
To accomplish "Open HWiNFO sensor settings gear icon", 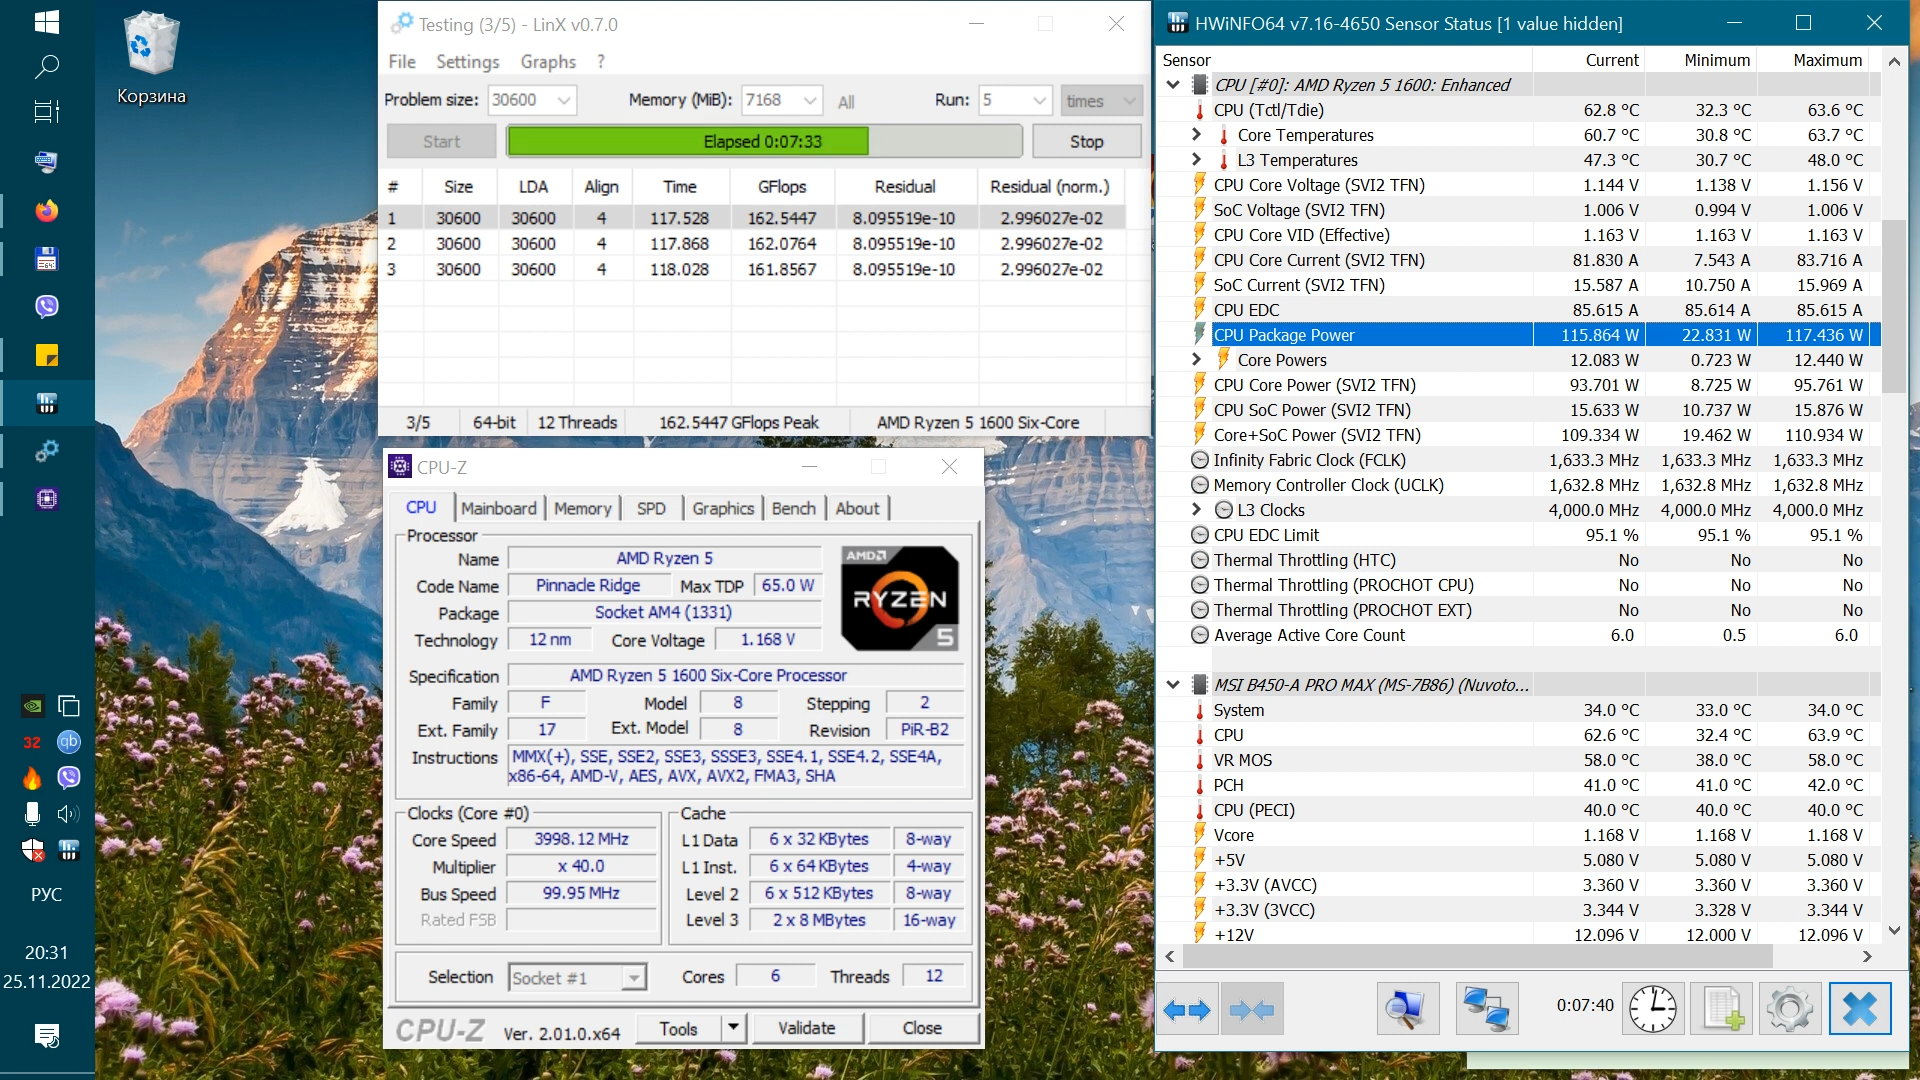I will tap(1790, 1010).
